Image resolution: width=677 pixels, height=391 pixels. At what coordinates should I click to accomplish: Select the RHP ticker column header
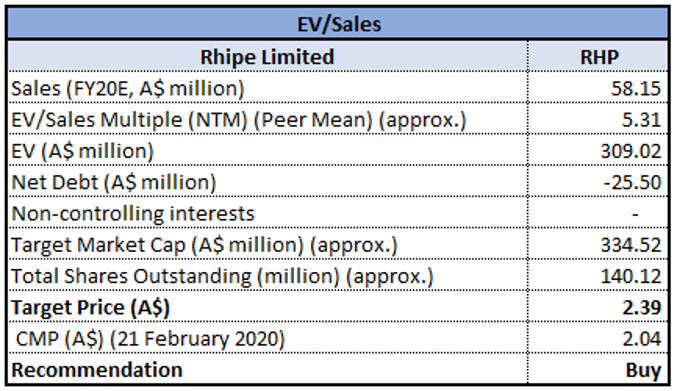pyautogui.click(x=598, y=57)
